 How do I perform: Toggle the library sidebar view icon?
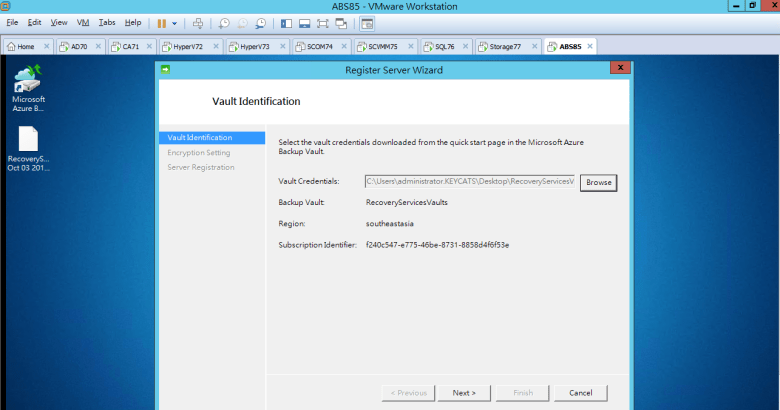coord(287,22)
